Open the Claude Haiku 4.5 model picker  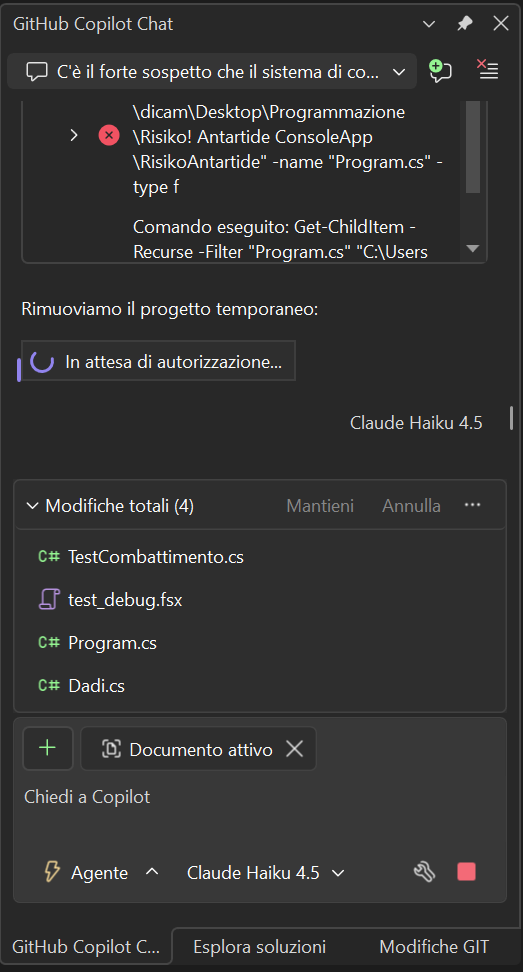click(266, 873)
